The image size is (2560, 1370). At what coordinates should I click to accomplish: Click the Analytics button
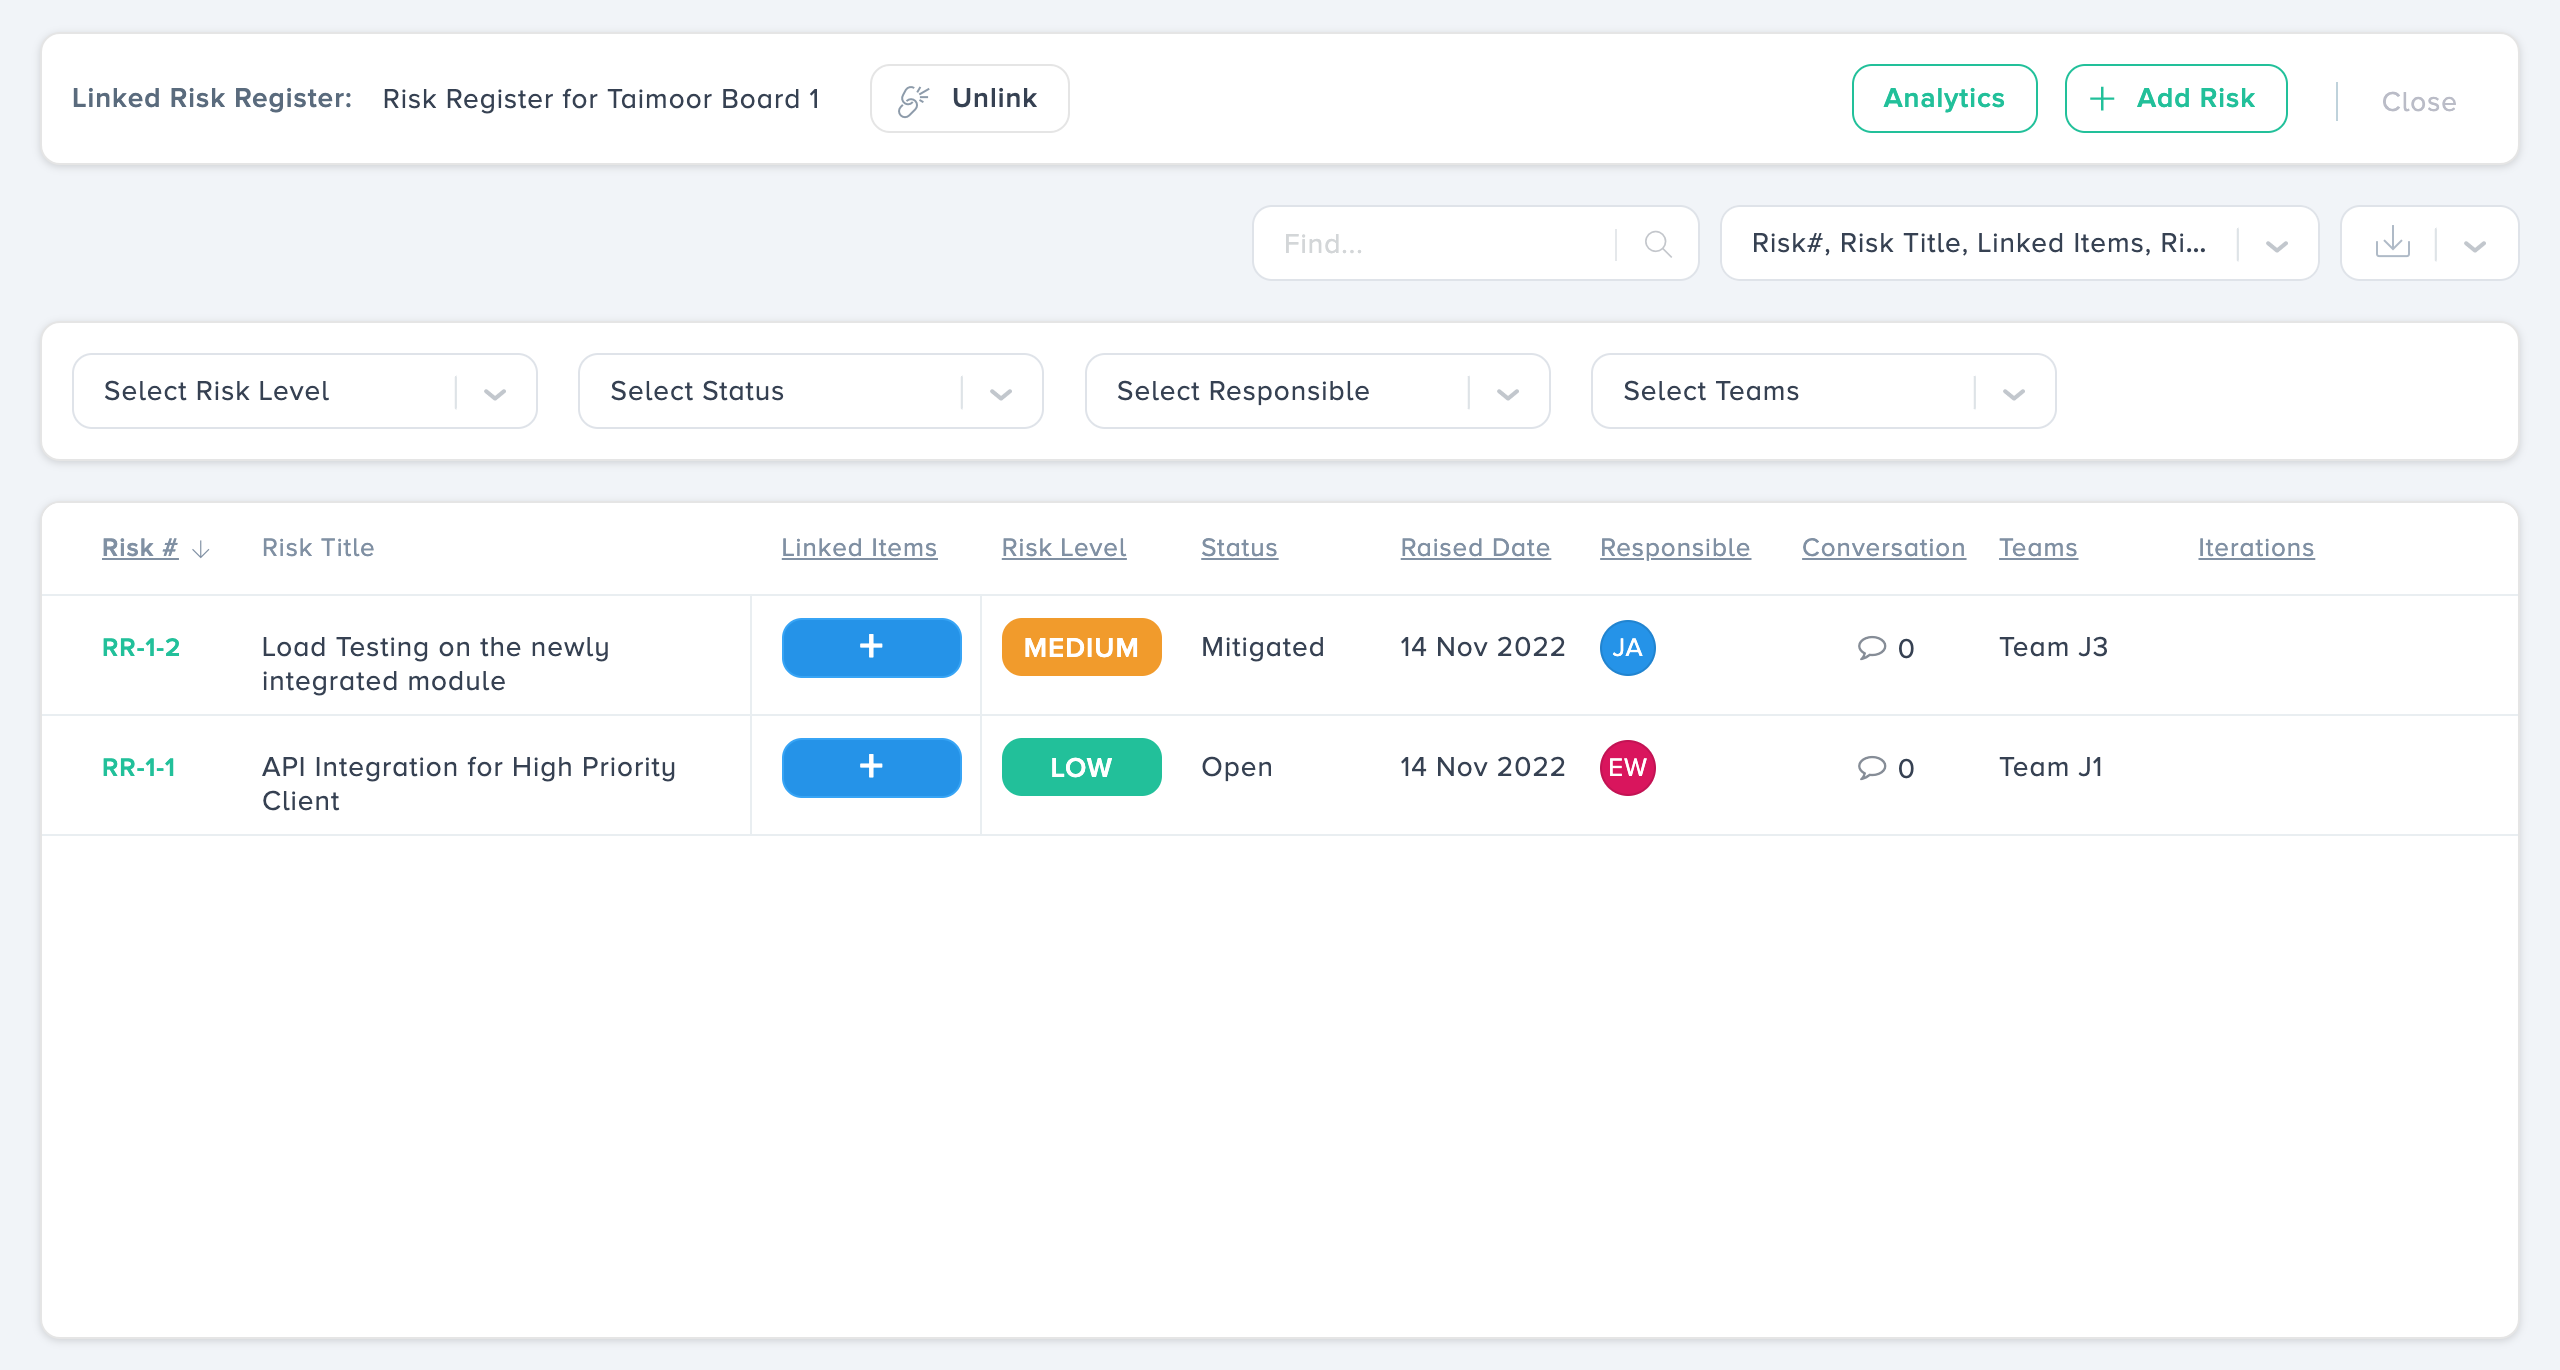1943,98
